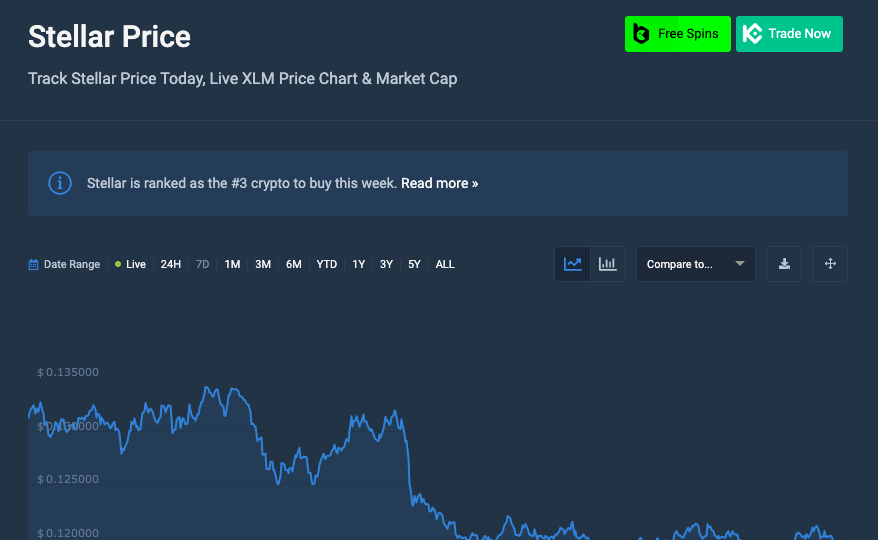Click the fullscreen expand arrows icon

pyautogui.click(x=830, y=264)
